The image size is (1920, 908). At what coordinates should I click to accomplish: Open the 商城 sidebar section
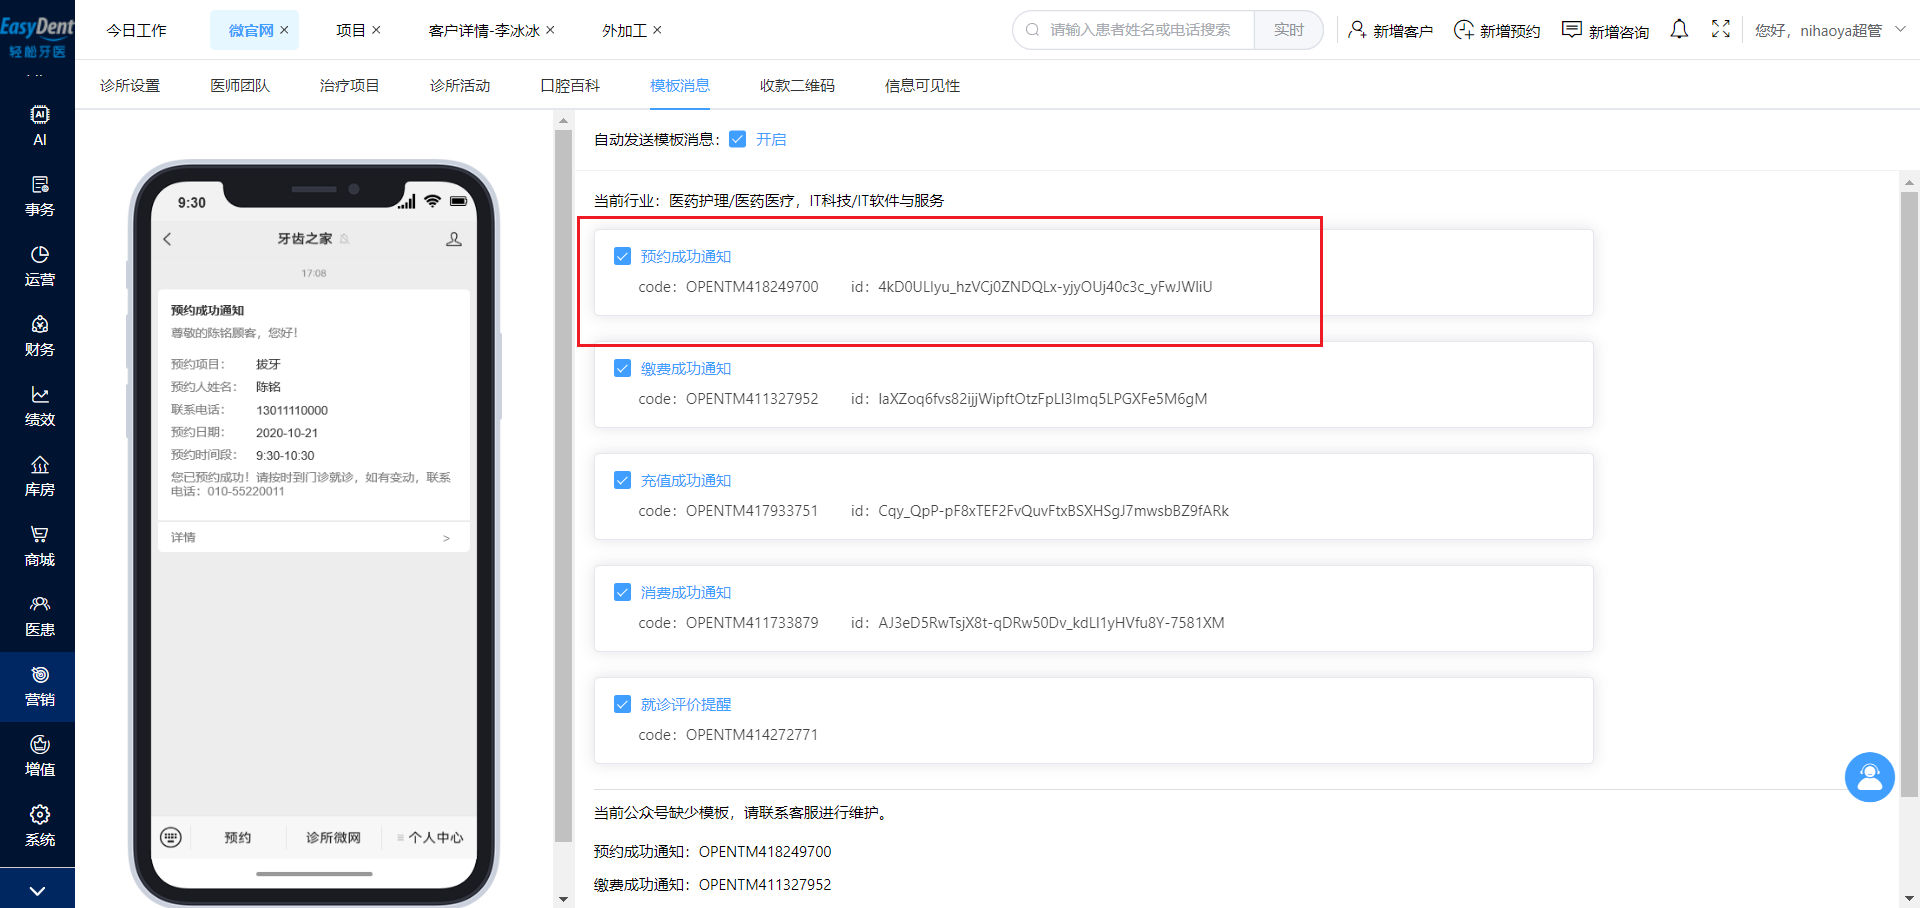pos(39,546)
